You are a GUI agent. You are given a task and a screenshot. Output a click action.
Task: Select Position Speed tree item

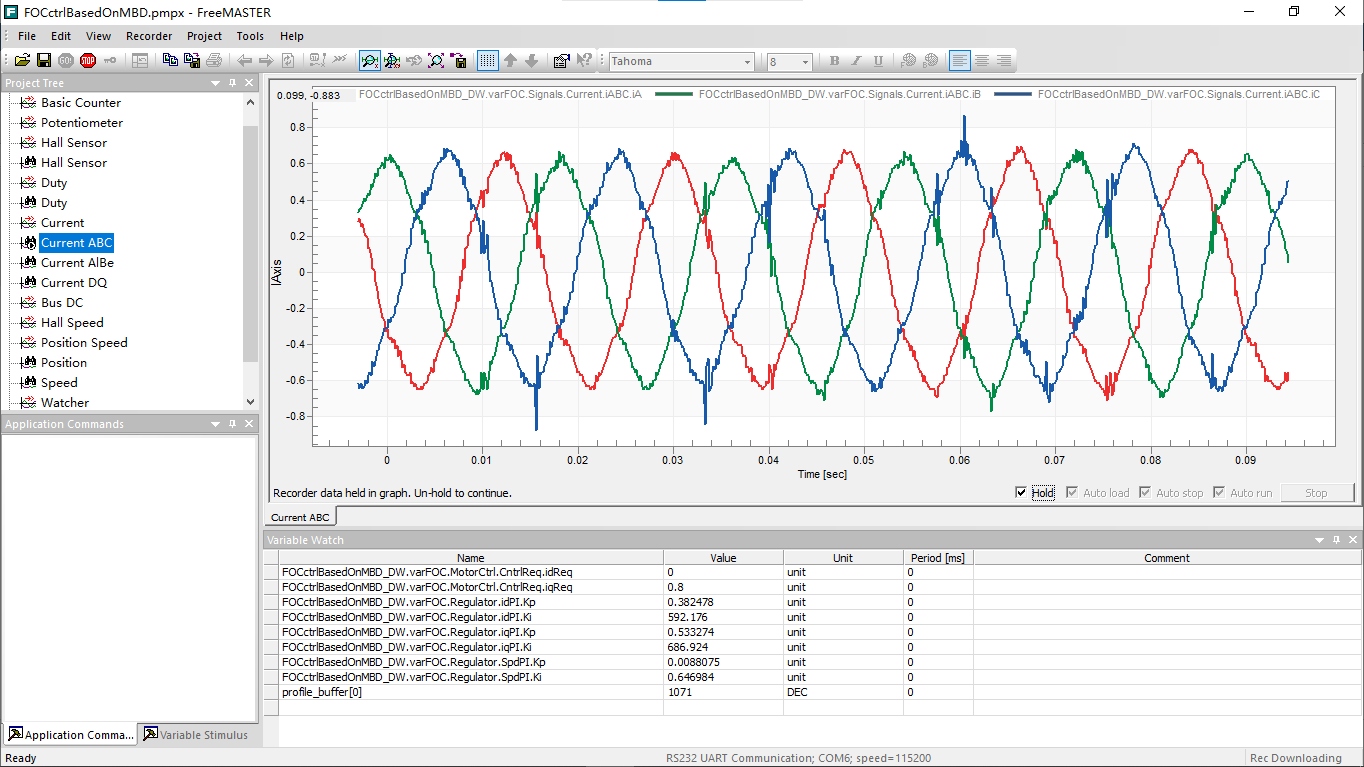[x=84, y=343]
